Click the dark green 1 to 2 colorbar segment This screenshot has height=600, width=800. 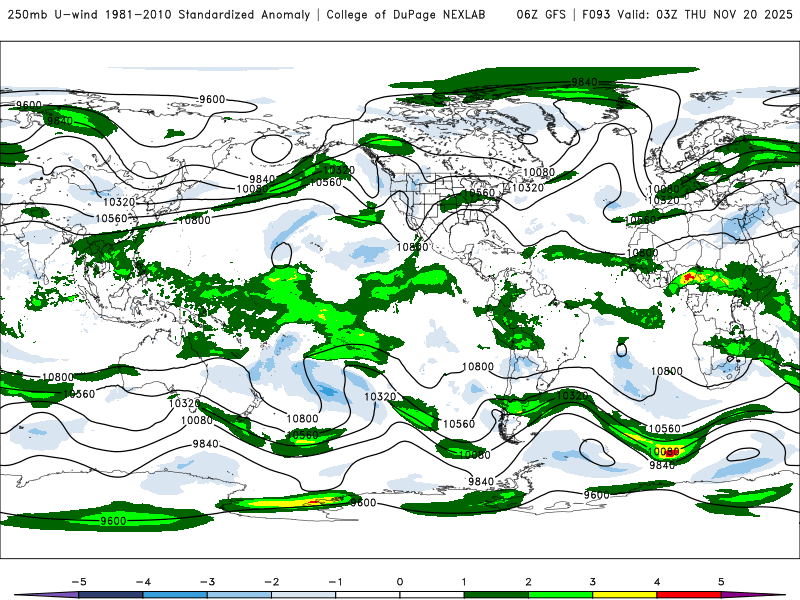pos(496,595)
